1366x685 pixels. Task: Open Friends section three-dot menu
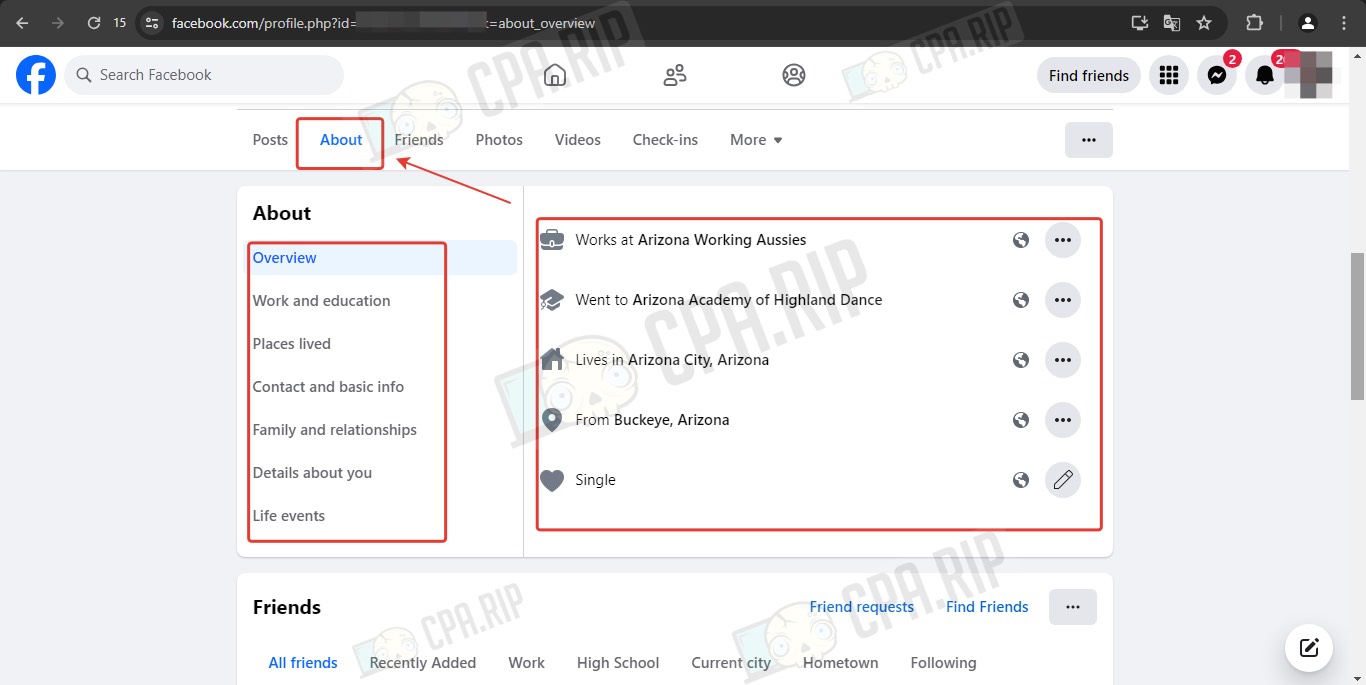(x=1073, y=607)
